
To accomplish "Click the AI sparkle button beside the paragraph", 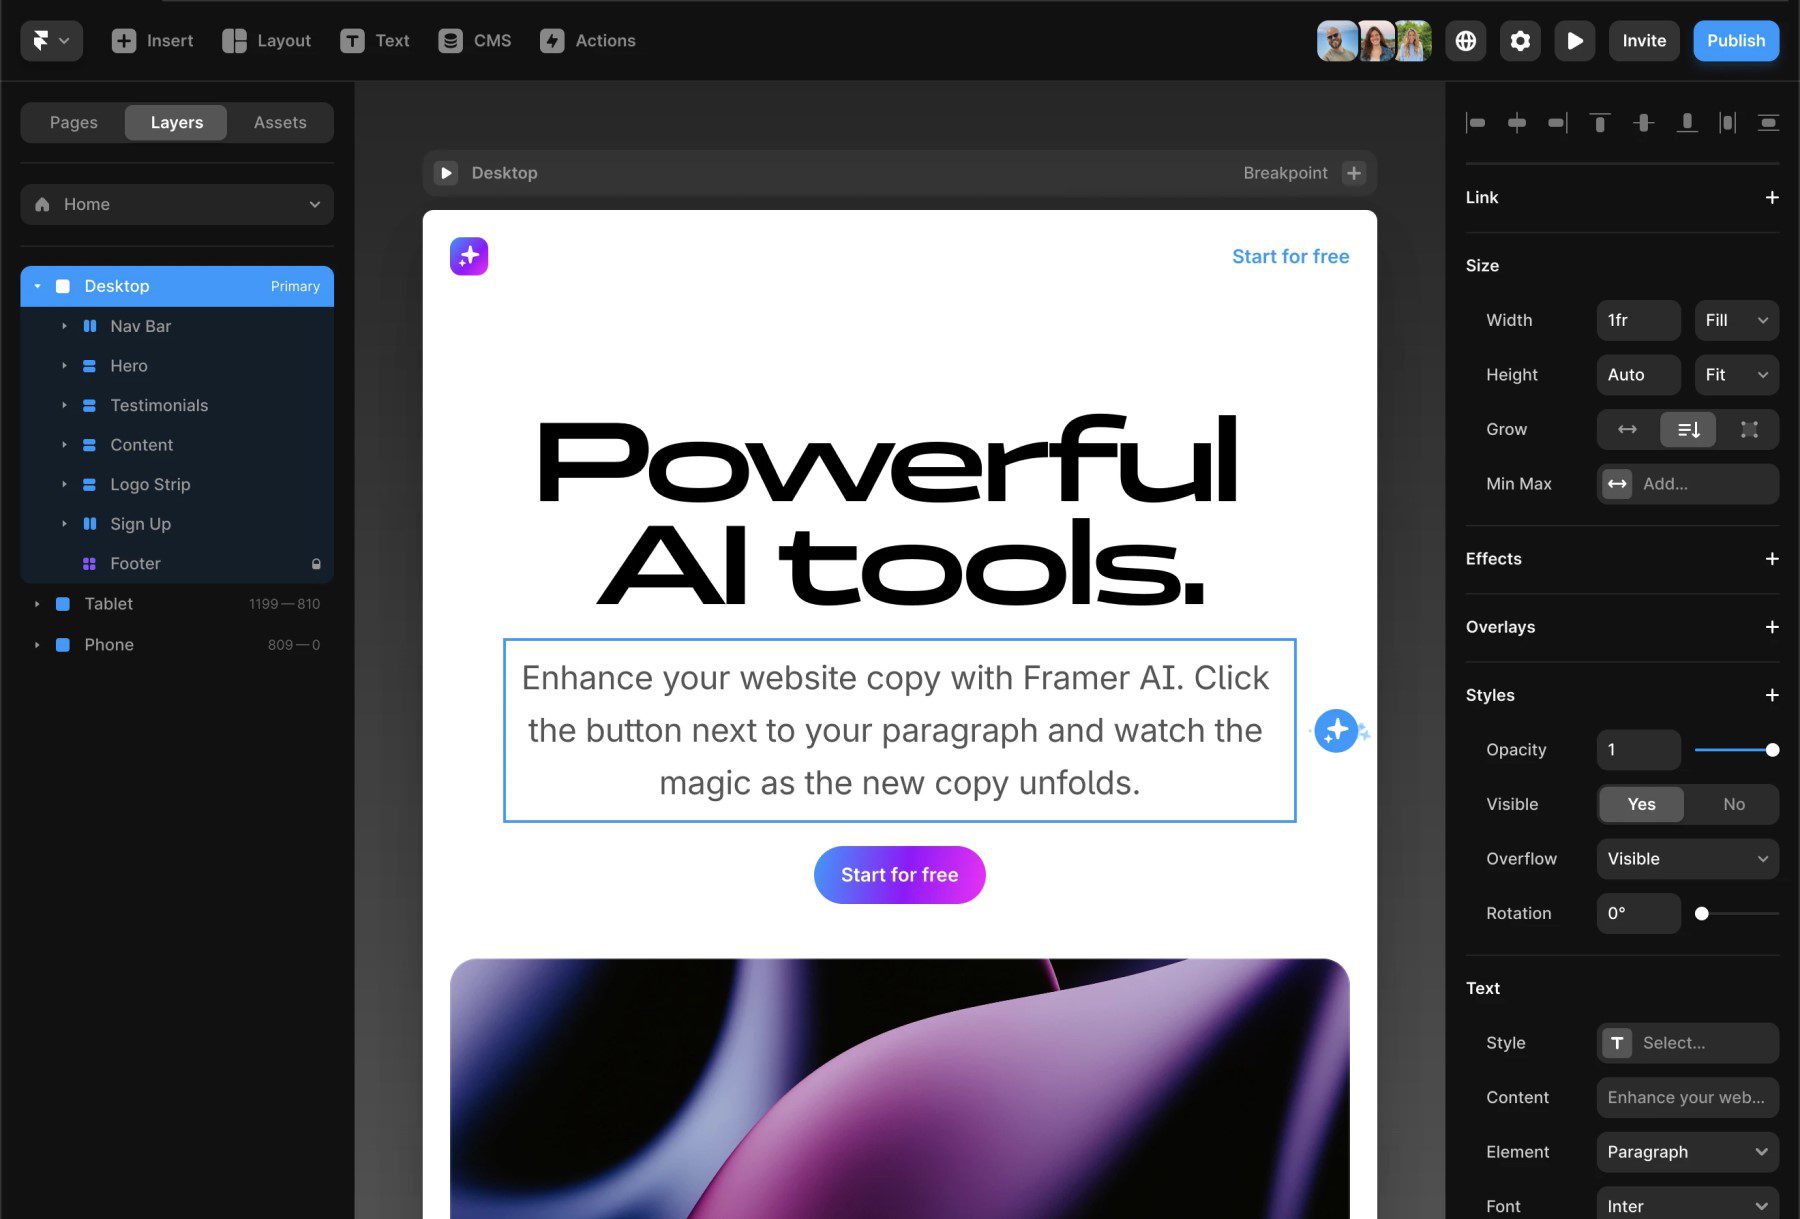I will (x=1336, y=731).
